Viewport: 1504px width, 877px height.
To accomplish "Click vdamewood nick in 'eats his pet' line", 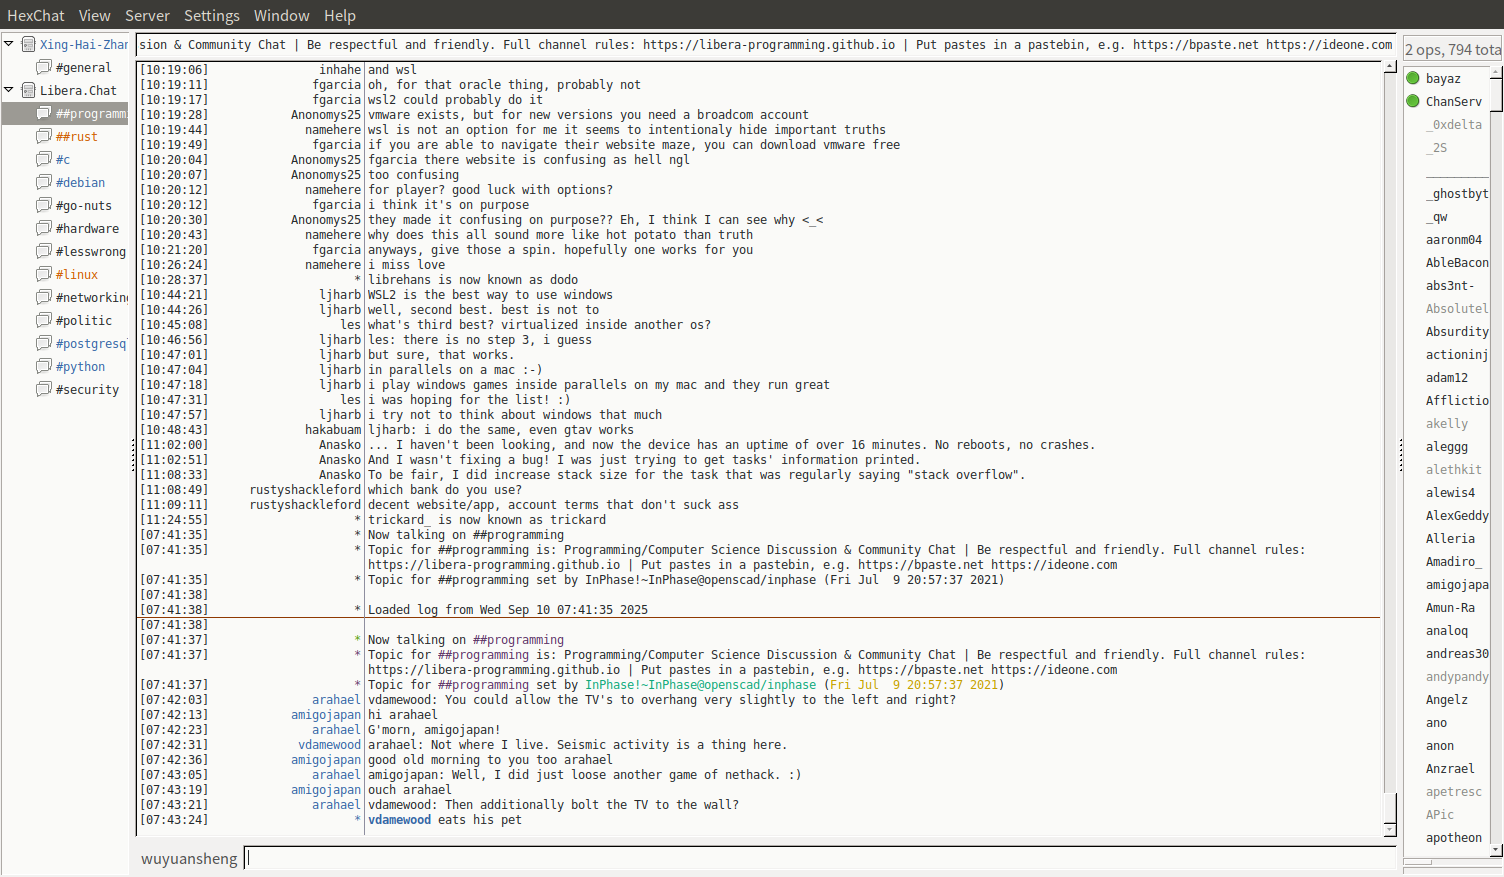I will coord(399,819).
